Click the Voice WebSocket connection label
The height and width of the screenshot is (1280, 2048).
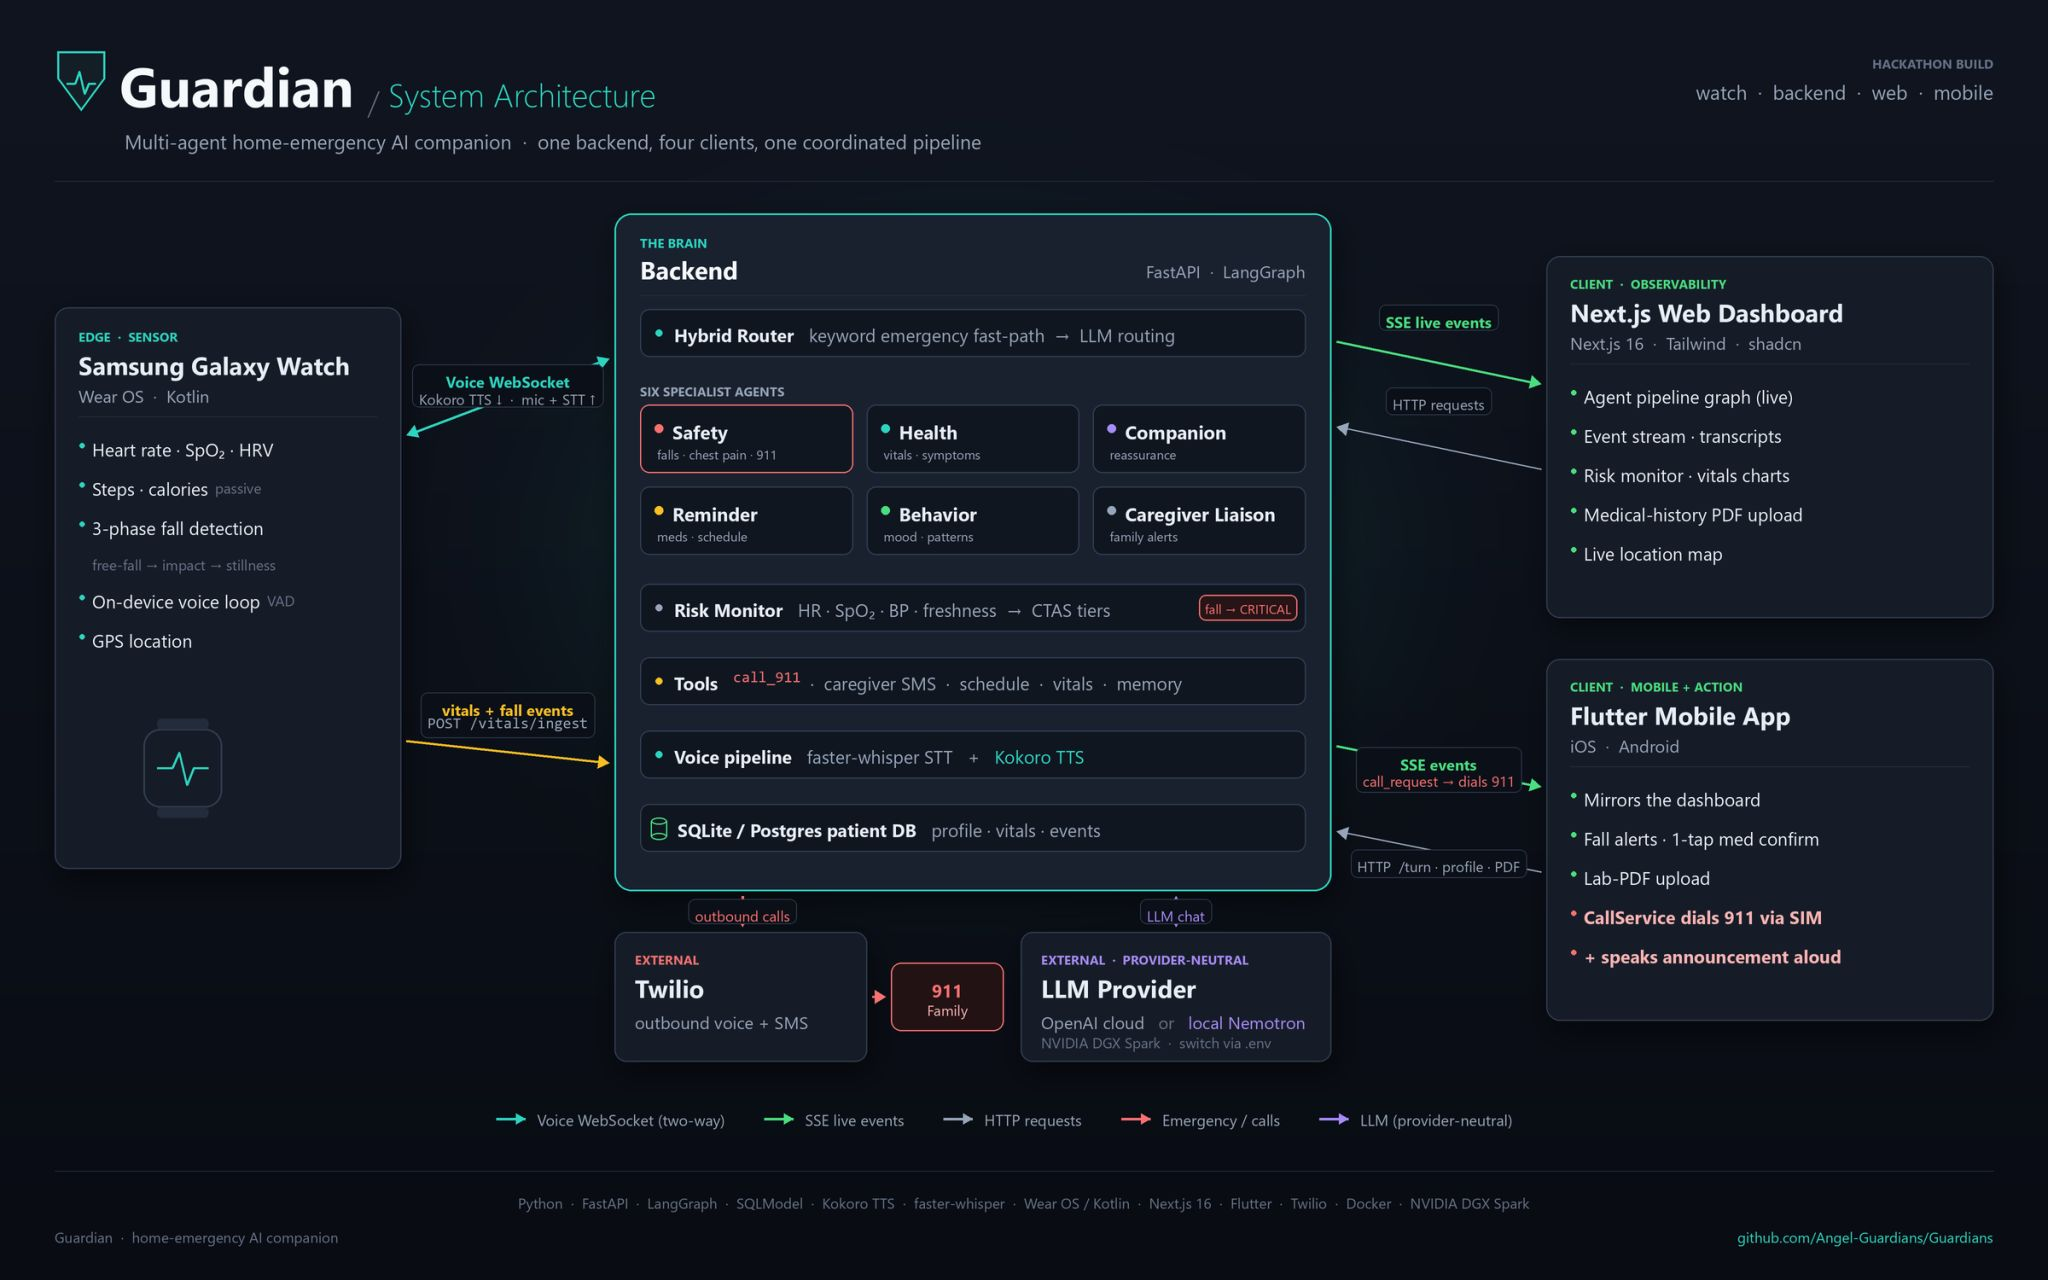coord(508,387)
